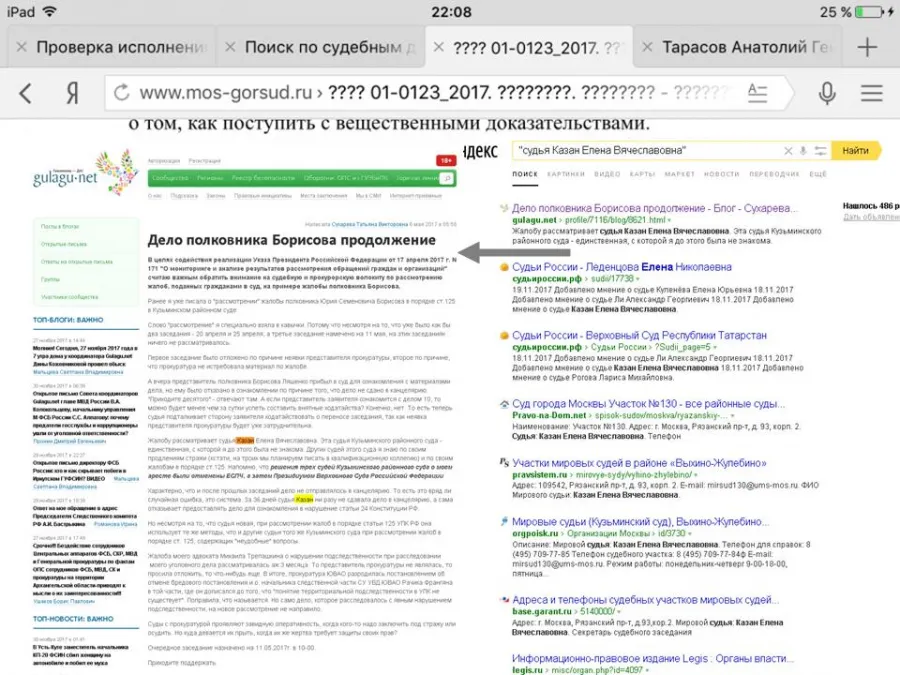Close the "Проверка исполнени" browser tab
The height and width of the screenshot is (675, 900).
click(x=21, y=47)
